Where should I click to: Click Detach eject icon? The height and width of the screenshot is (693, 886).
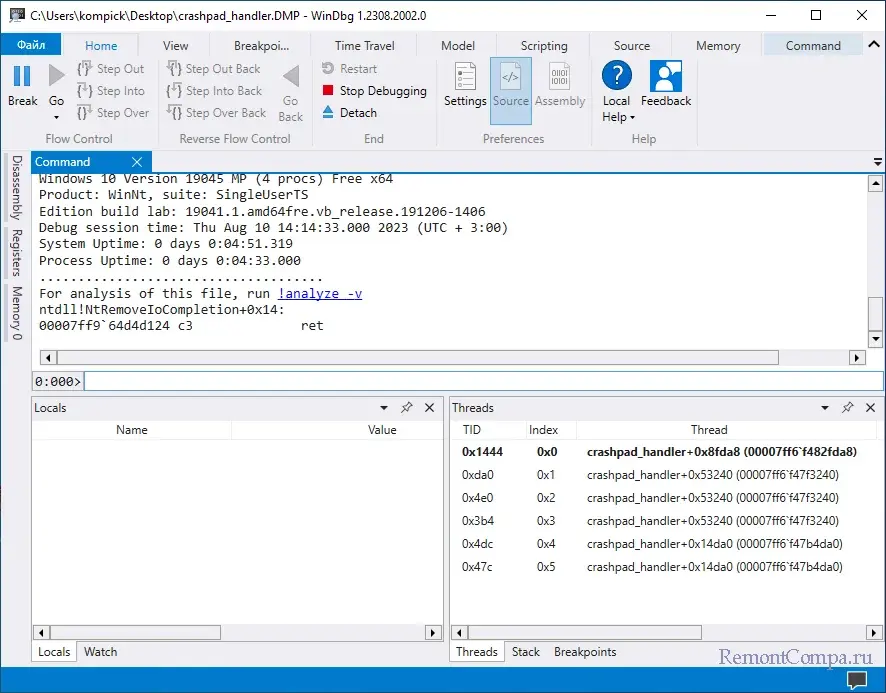[x=328, y=112]
